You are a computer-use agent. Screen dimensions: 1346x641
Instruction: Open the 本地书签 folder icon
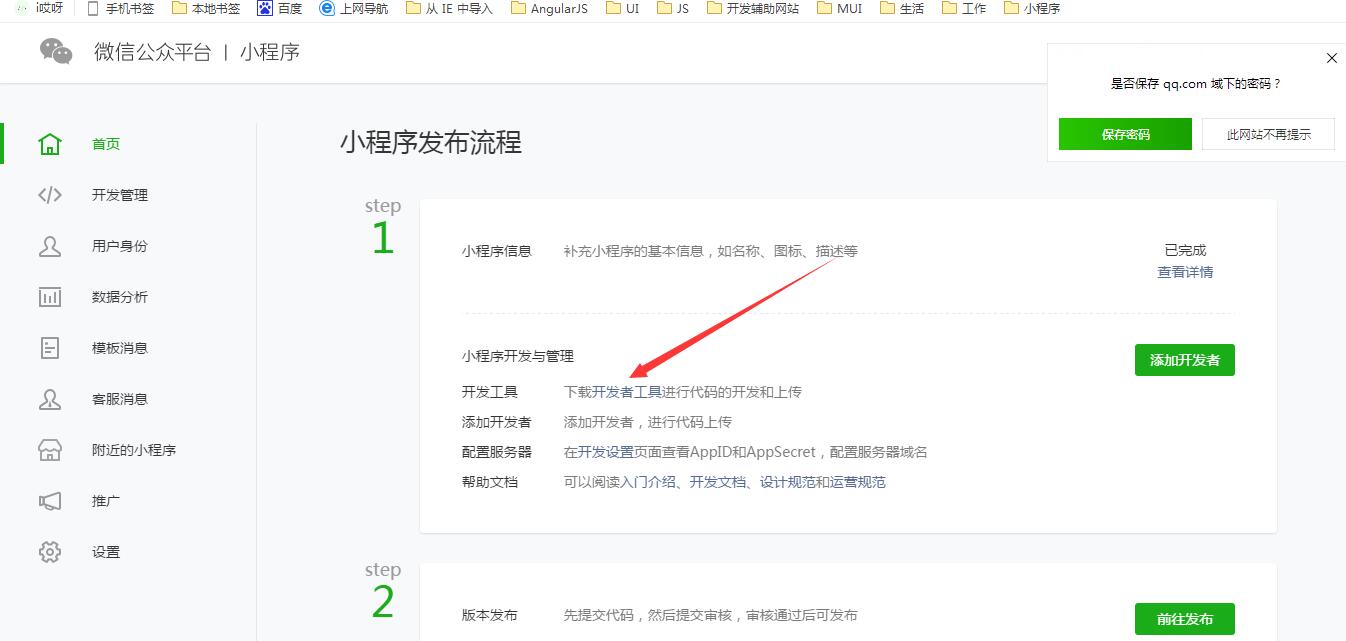tap(179, 8)
